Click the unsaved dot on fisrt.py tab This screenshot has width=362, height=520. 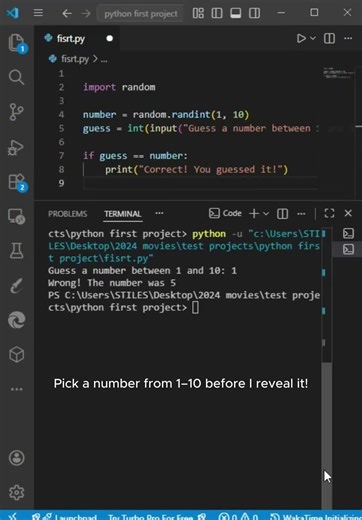coord(109,39)
